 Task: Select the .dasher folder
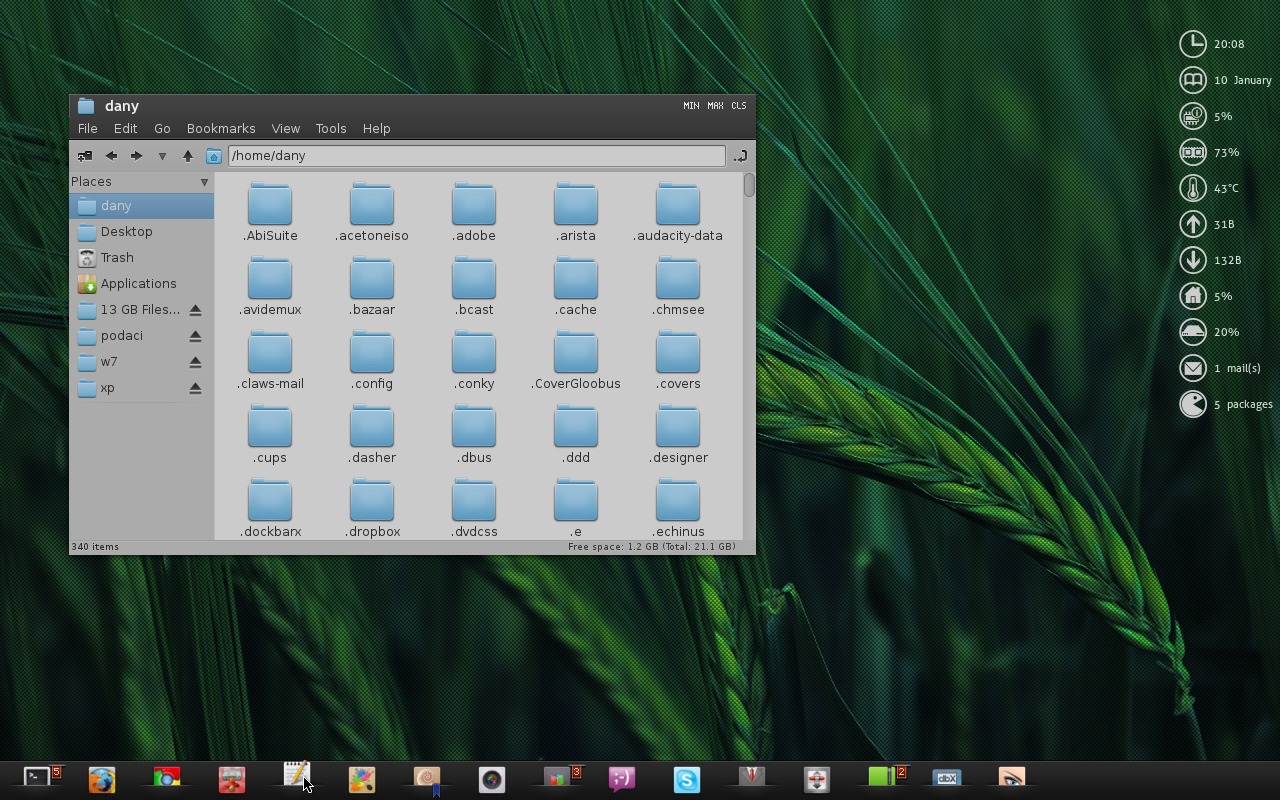click(x=372, y=434)
